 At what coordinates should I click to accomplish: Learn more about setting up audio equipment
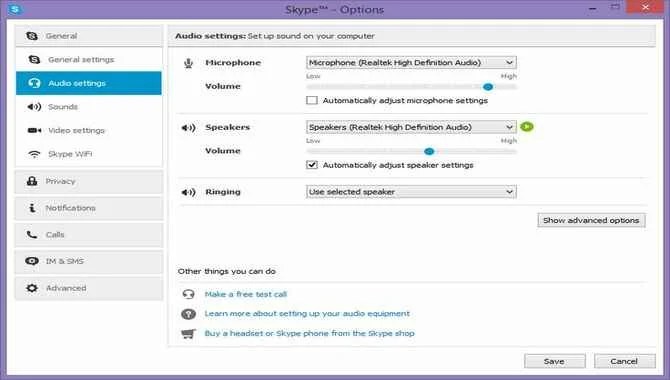307,313
